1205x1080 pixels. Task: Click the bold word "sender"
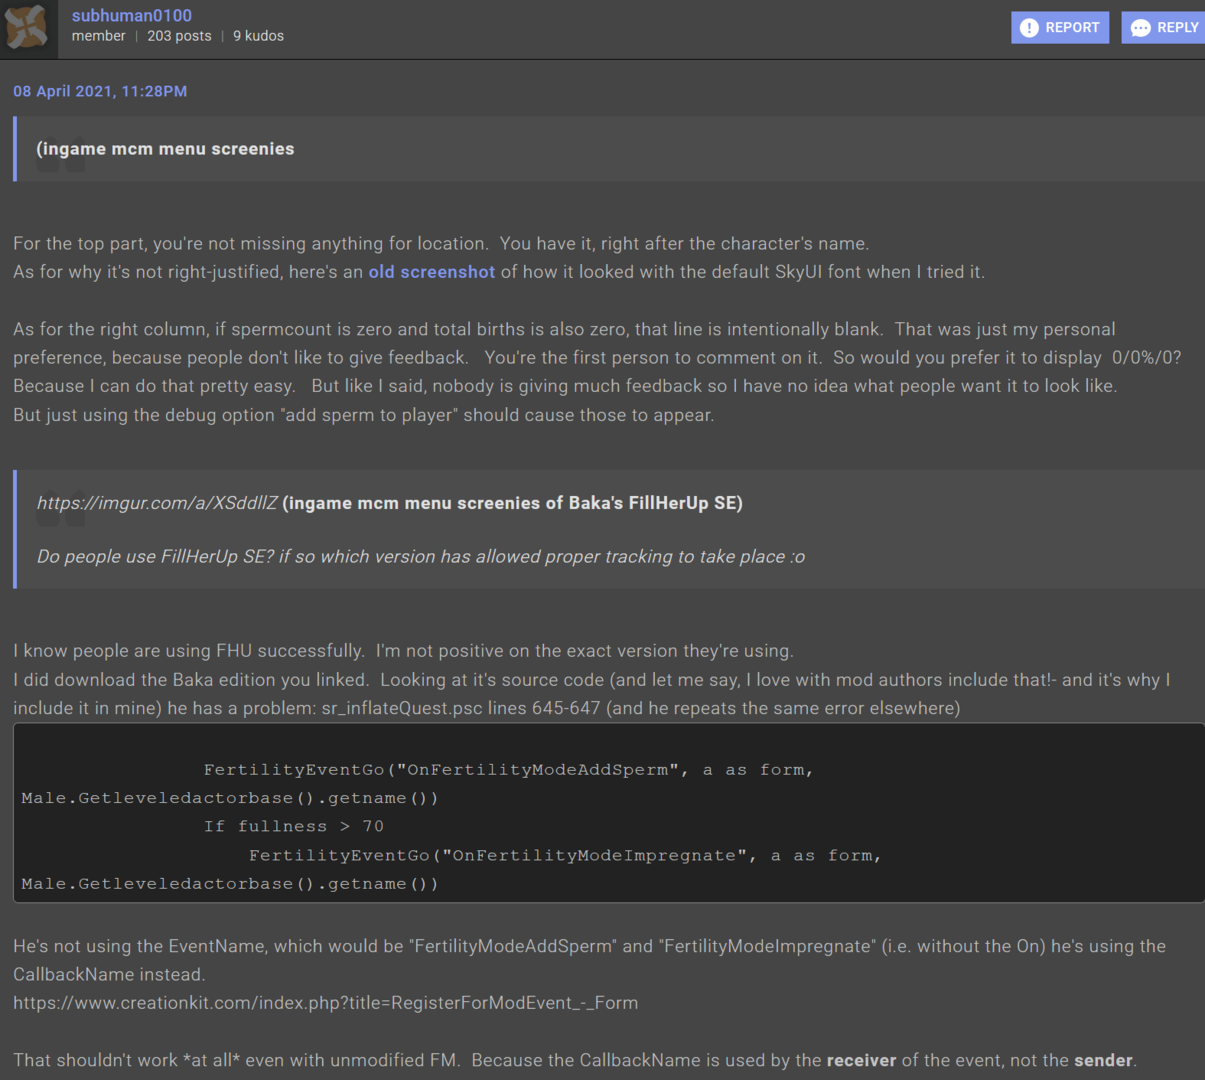(x=1103, y=1061)
